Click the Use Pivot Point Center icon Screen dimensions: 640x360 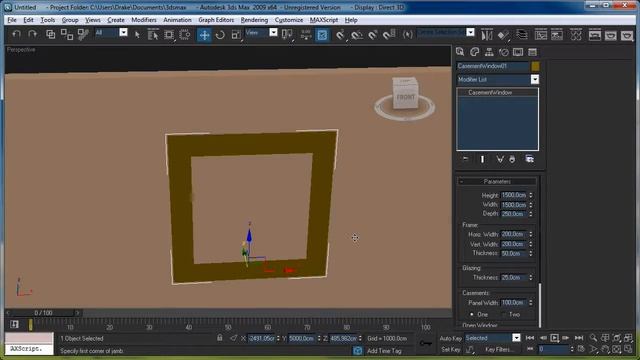pos(287,35)
